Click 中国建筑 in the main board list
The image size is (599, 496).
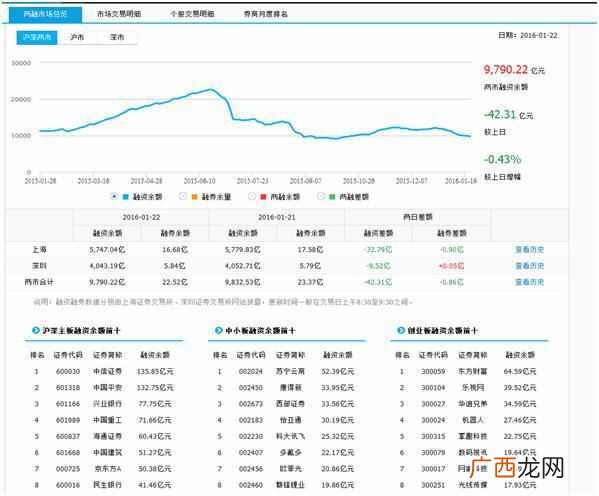pos(108,452)
